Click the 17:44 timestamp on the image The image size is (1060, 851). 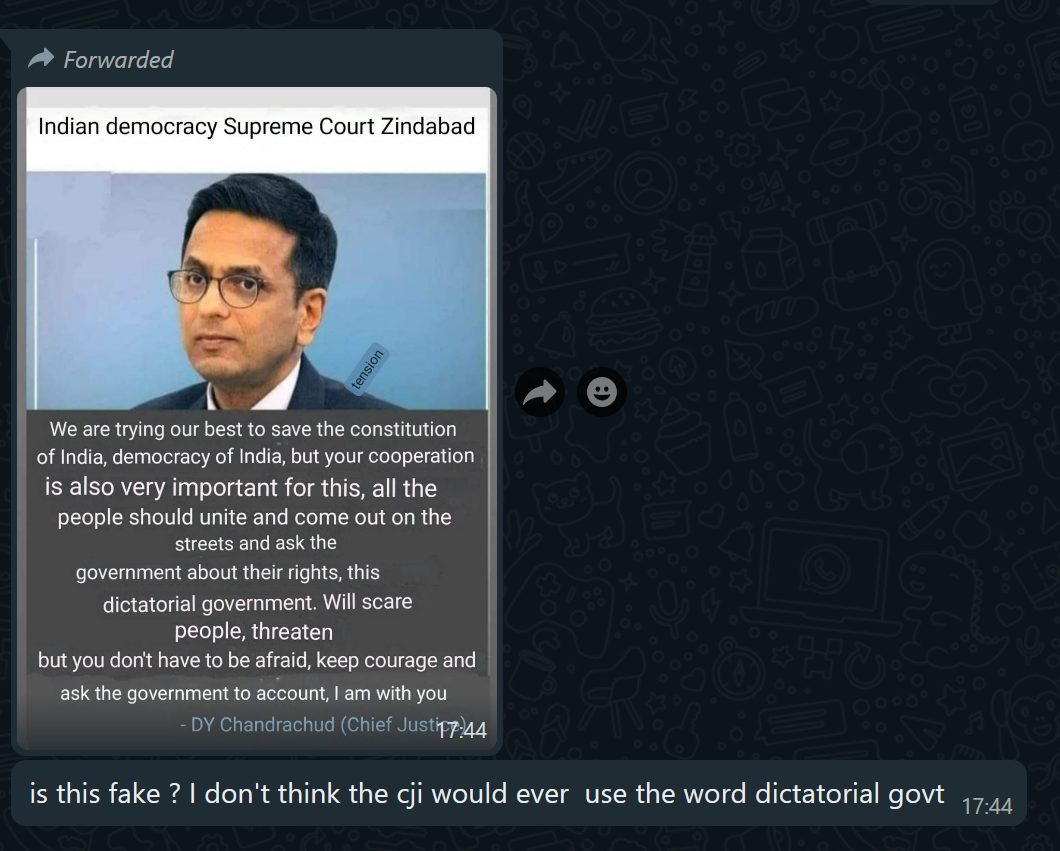coord(462,731)
